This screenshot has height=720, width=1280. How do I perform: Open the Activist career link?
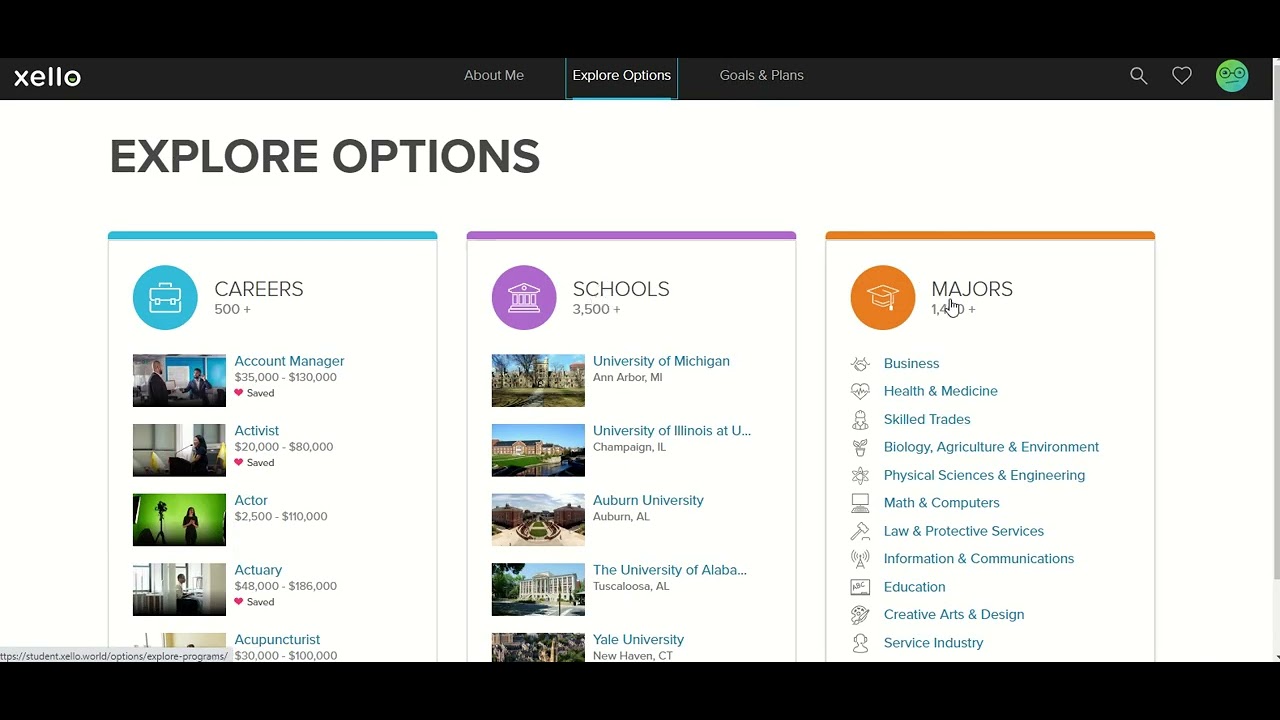[x=257, y=431]
